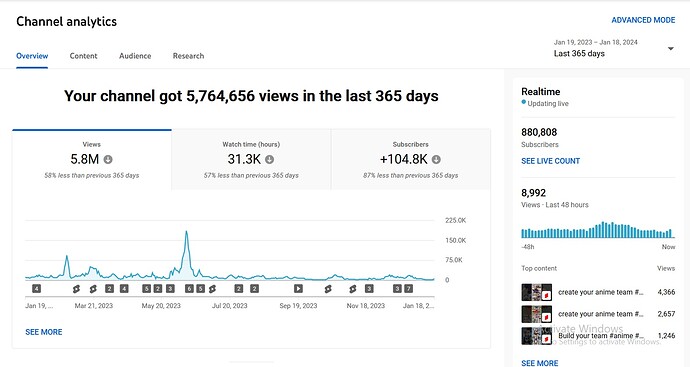Viewport: 690px width, 367px height.
Task: Click the 8,992 views count
Action: [533, 193]
